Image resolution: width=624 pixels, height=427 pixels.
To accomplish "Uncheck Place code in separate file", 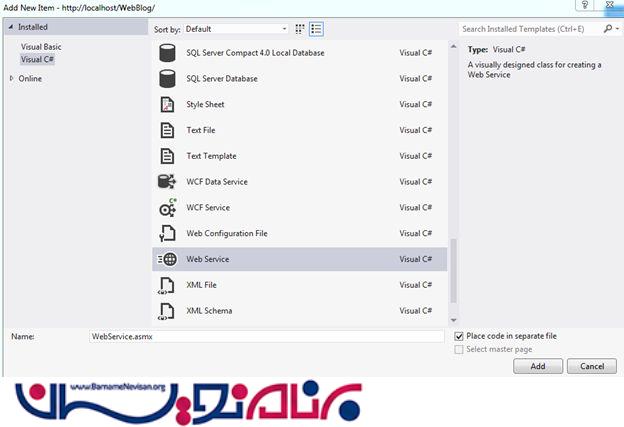I will [459, 336].
